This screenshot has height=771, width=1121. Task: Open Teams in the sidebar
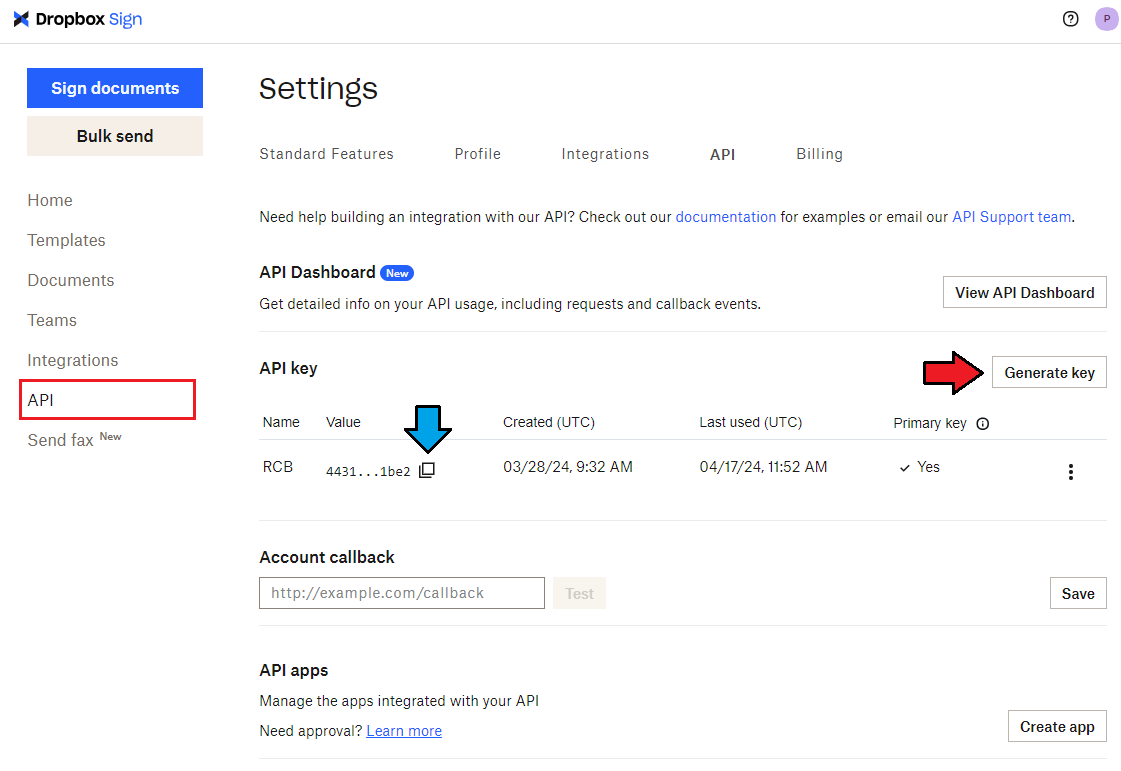(x=52, y=320)
